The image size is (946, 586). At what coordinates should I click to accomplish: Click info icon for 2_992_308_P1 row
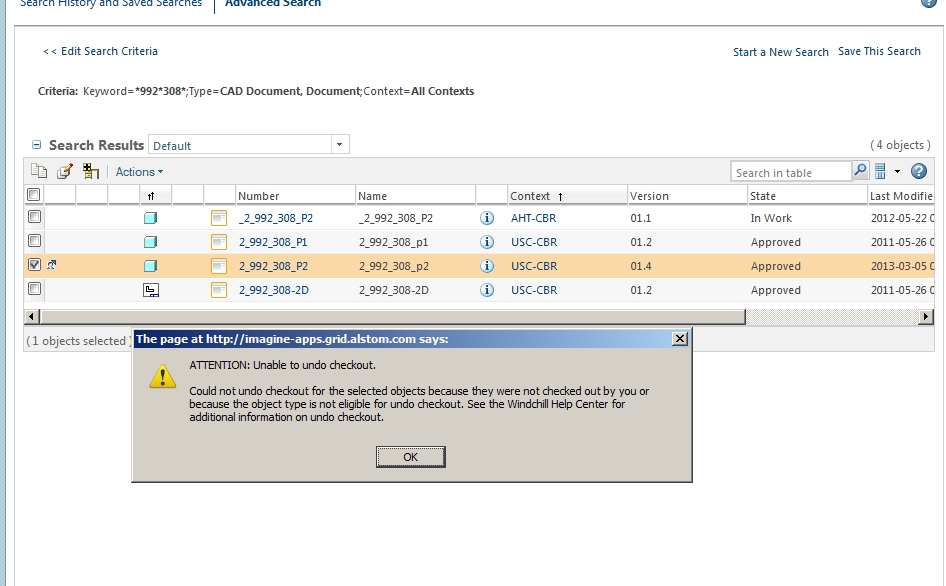click(487, 242)
